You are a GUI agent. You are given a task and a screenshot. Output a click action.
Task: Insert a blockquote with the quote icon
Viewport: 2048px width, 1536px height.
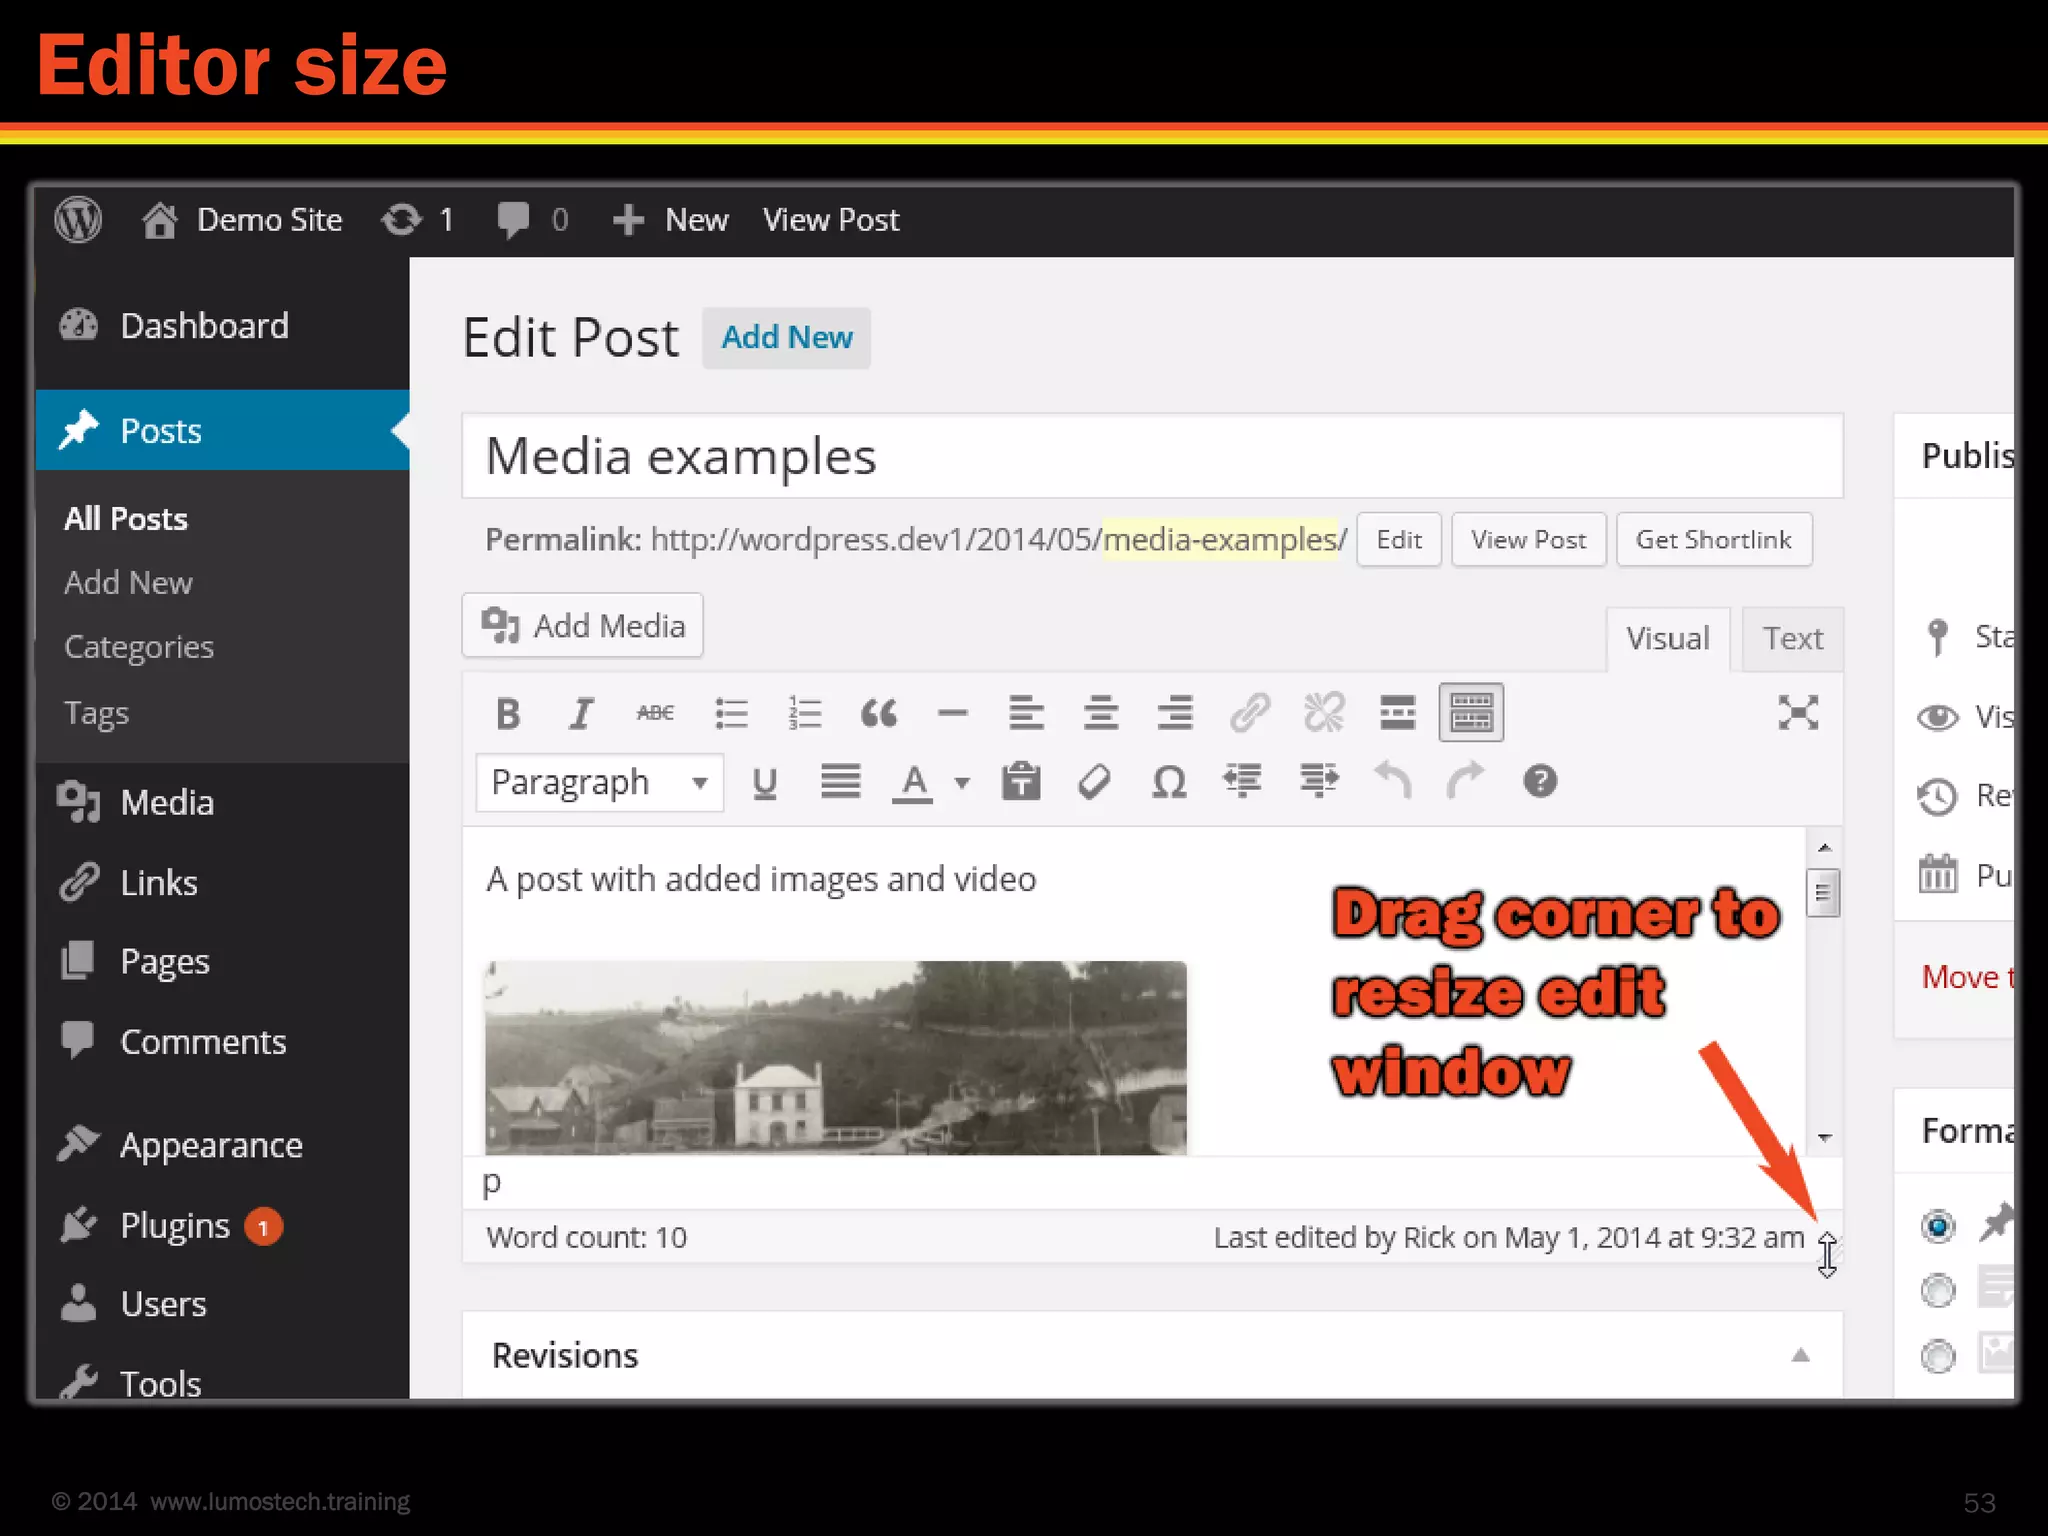point(878,714)
